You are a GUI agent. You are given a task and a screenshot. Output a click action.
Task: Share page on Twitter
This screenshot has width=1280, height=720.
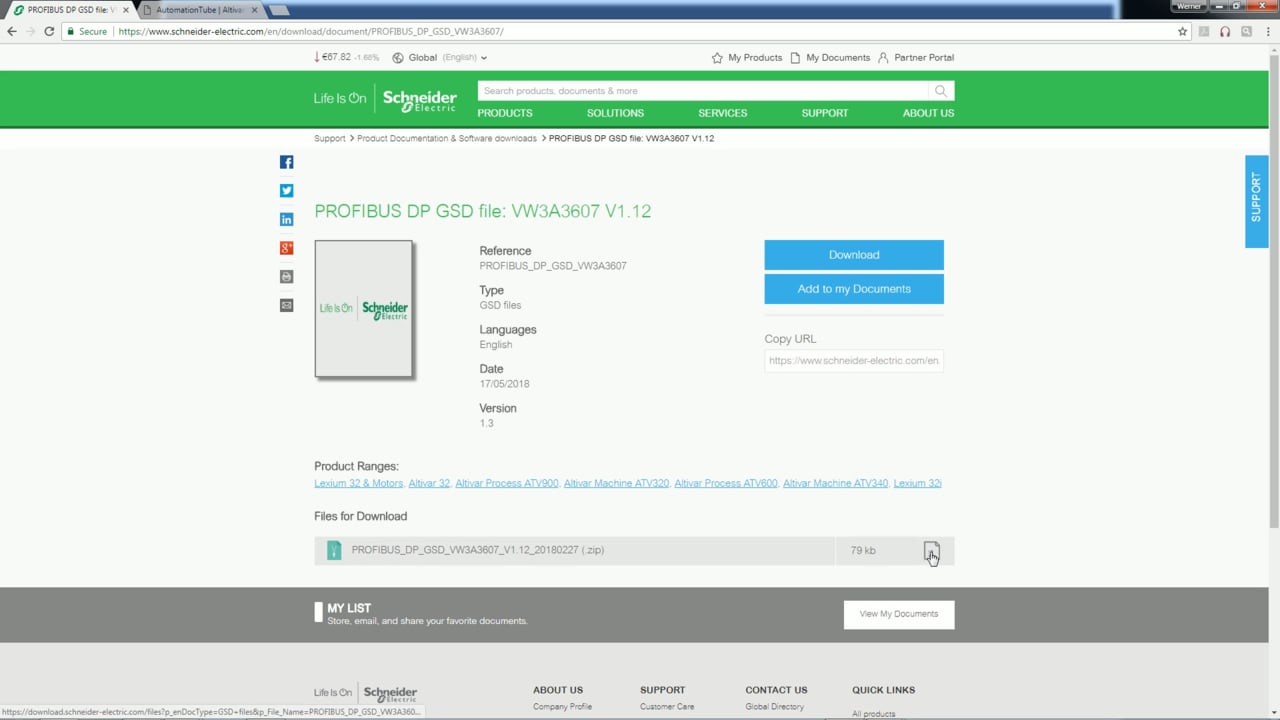(x=286, y=190)
